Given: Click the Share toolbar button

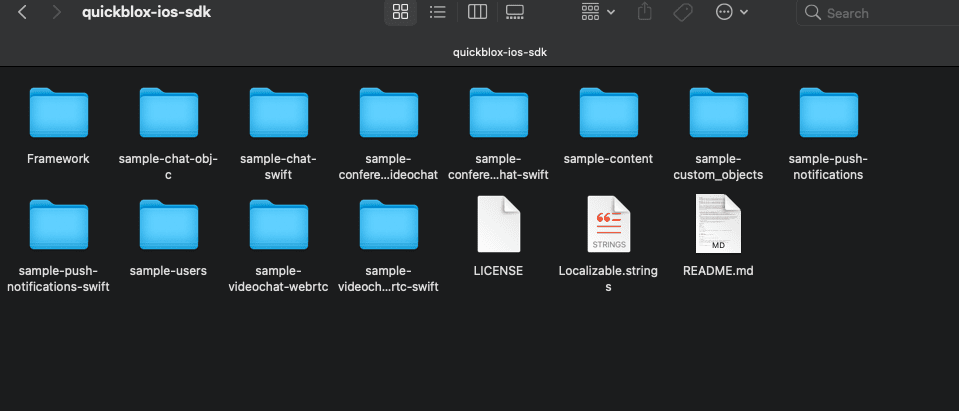Looking at the screenshot, I should [x=644, y=12].
